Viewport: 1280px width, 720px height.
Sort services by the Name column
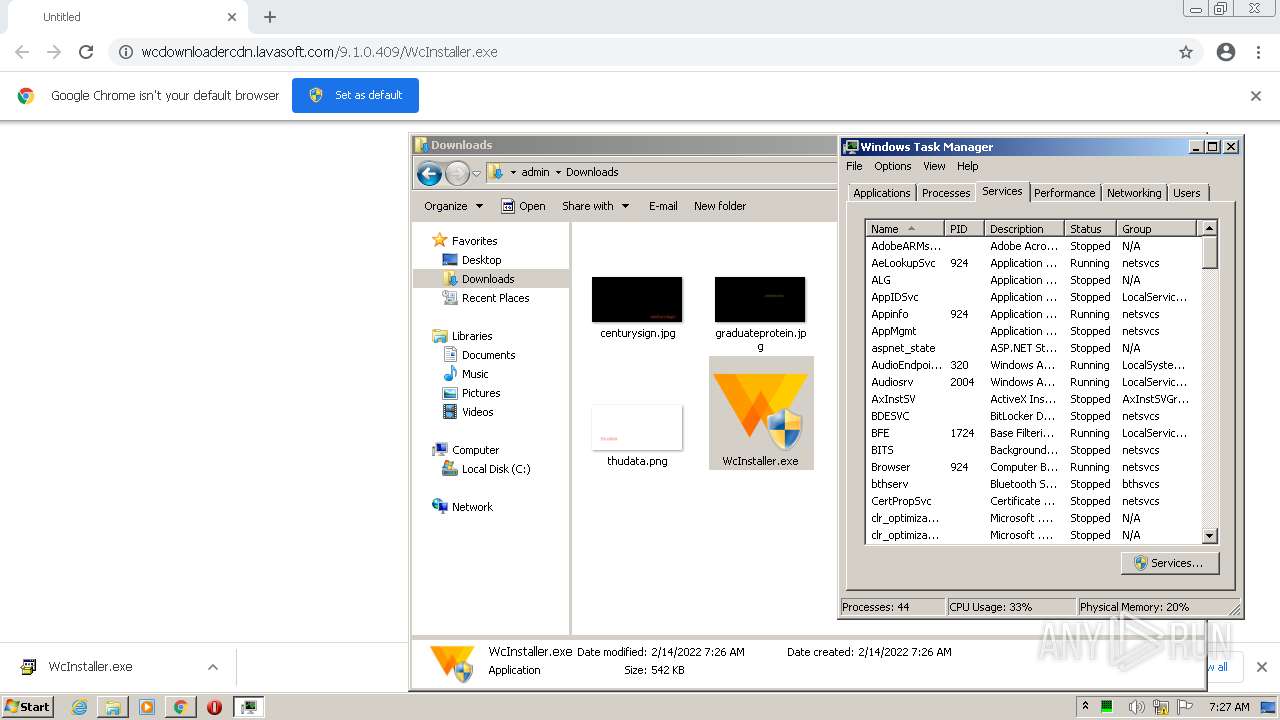tap(905, 229)
